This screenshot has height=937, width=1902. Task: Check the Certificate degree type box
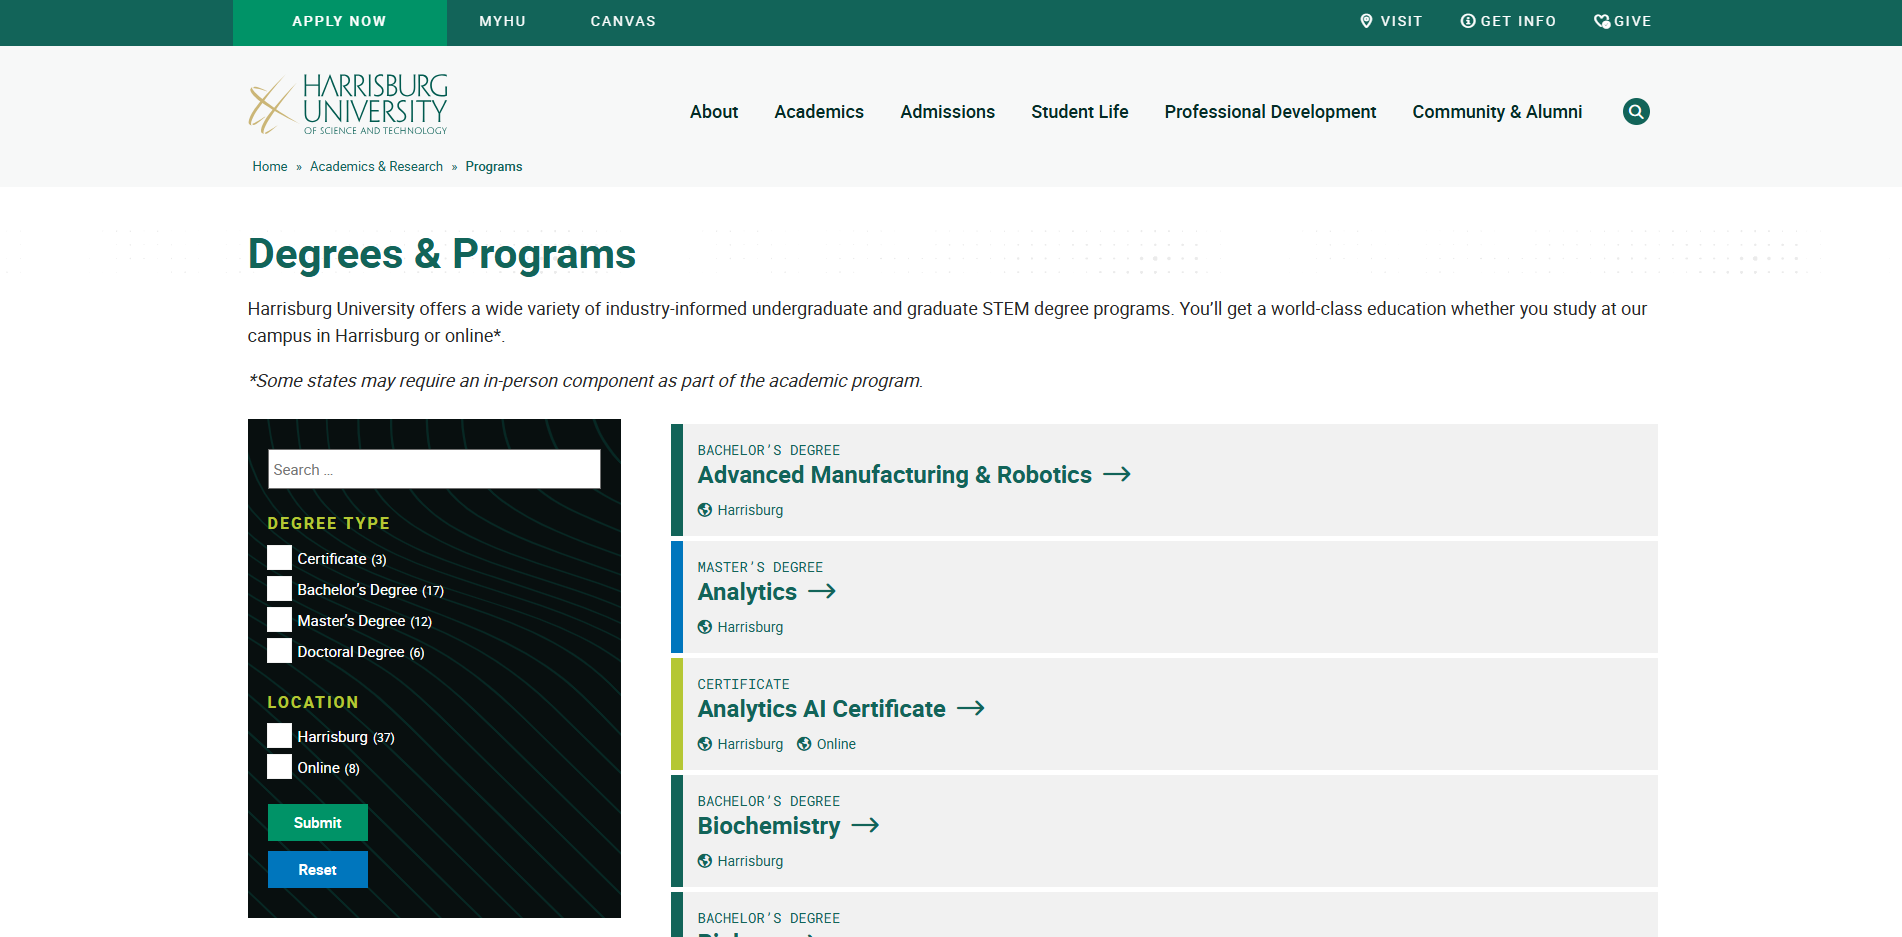279,558
